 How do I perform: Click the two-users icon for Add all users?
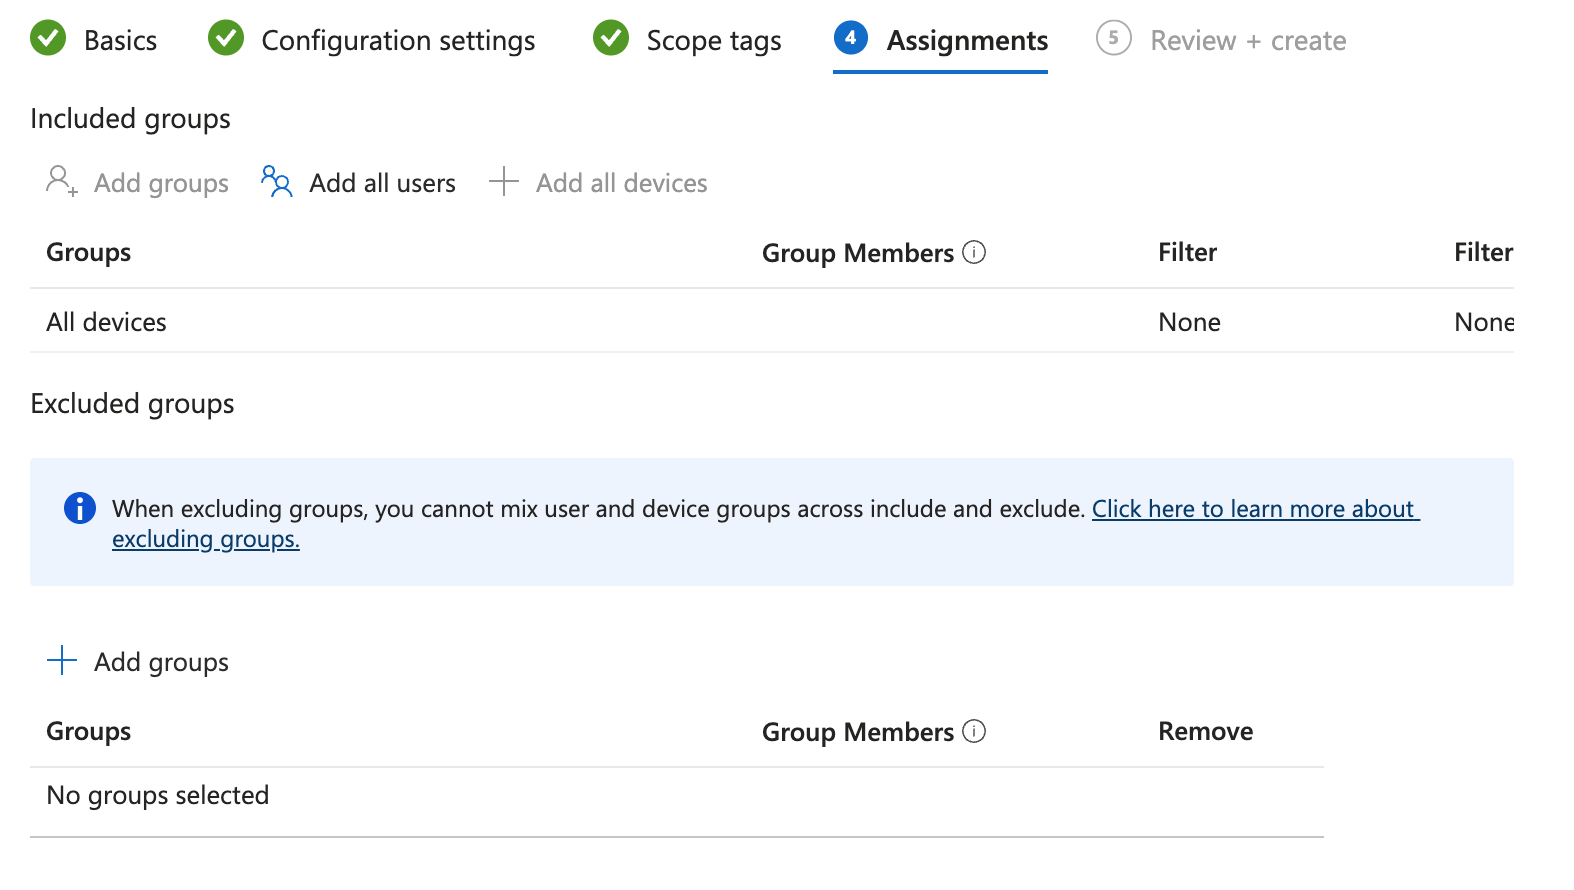pos(276,181)
